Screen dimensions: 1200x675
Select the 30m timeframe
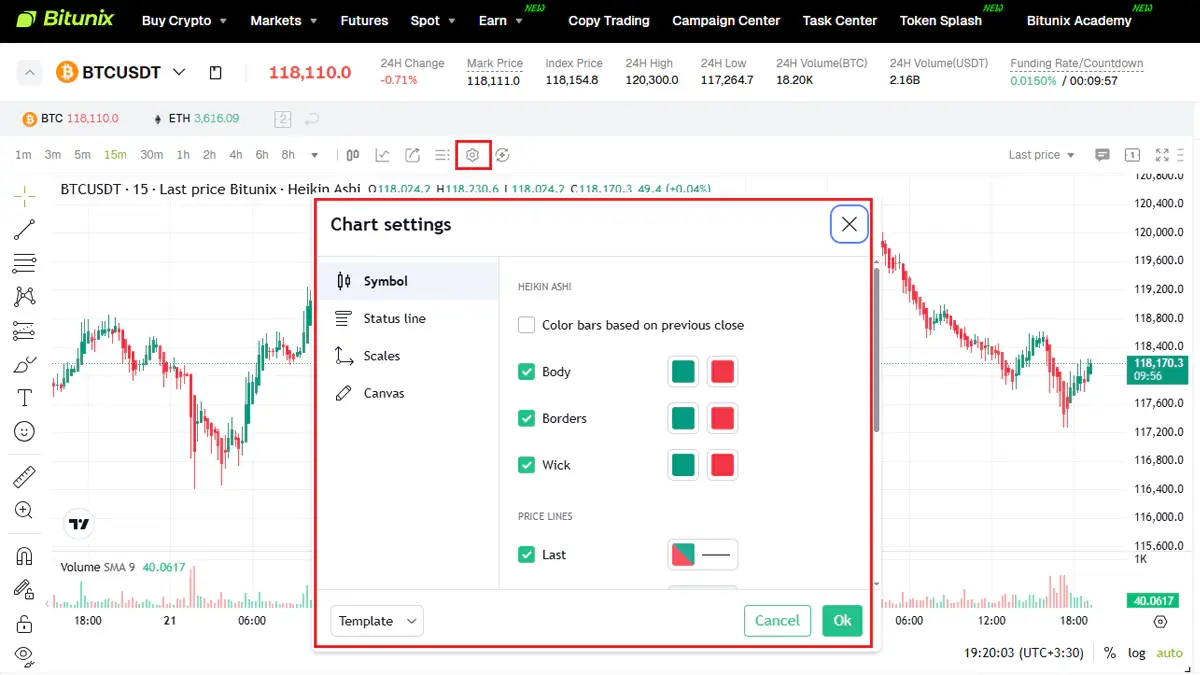tap(152, 155)
